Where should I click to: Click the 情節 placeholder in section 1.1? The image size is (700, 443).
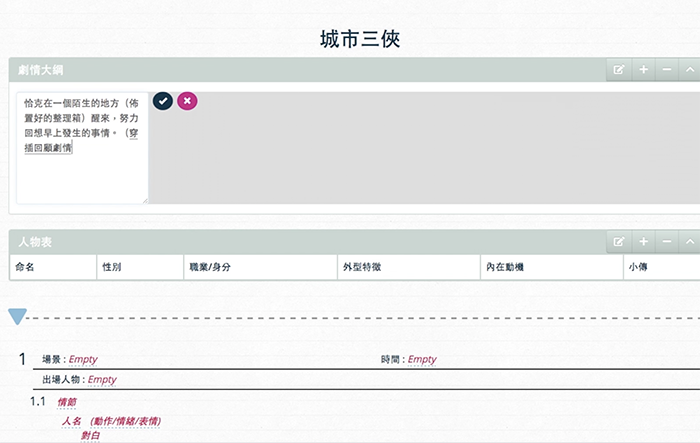(x=67, y=402)
